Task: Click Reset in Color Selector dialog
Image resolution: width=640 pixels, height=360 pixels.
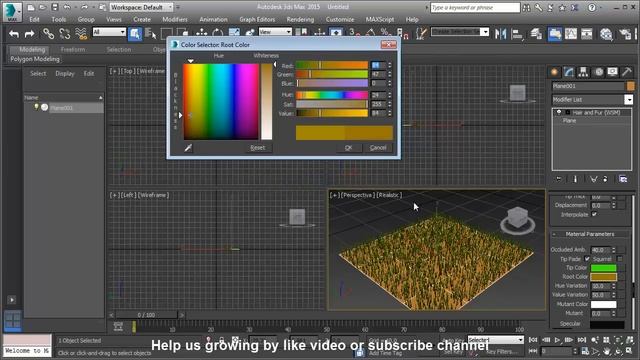Action: (x=258, y=148)
